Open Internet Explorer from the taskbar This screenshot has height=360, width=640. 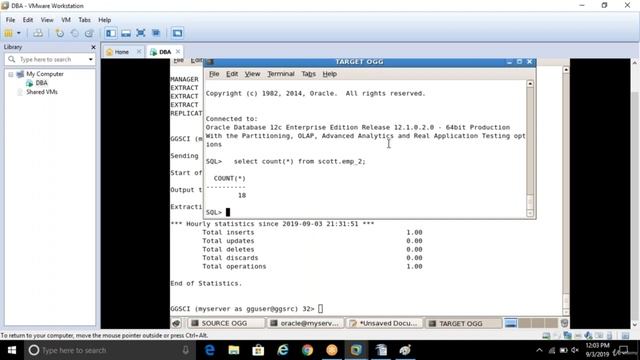pos(283,350)
